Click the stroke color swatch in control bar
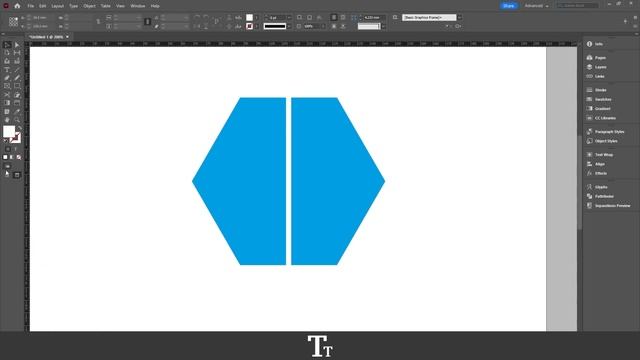The image size is (640, 360). coord(249,26)
